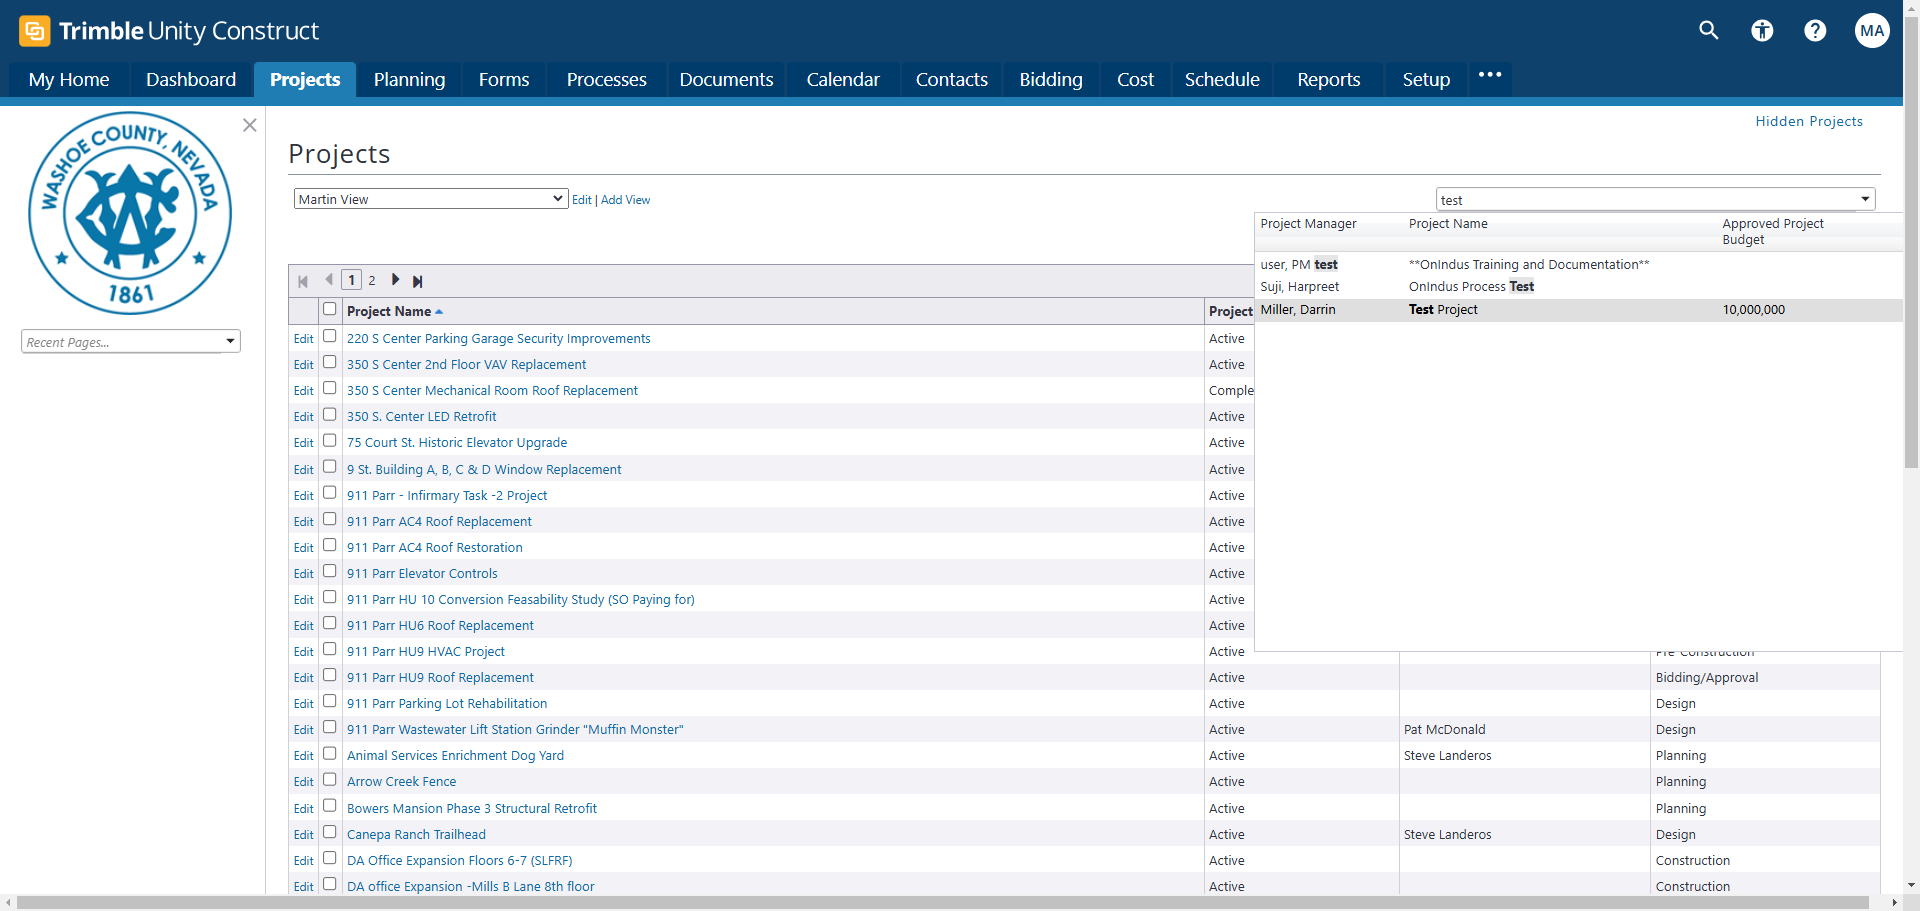Open 911 Parr Wastewater Lift Station Grinder project
This screenshot has height=911, width=1920.
pos(515,730)
